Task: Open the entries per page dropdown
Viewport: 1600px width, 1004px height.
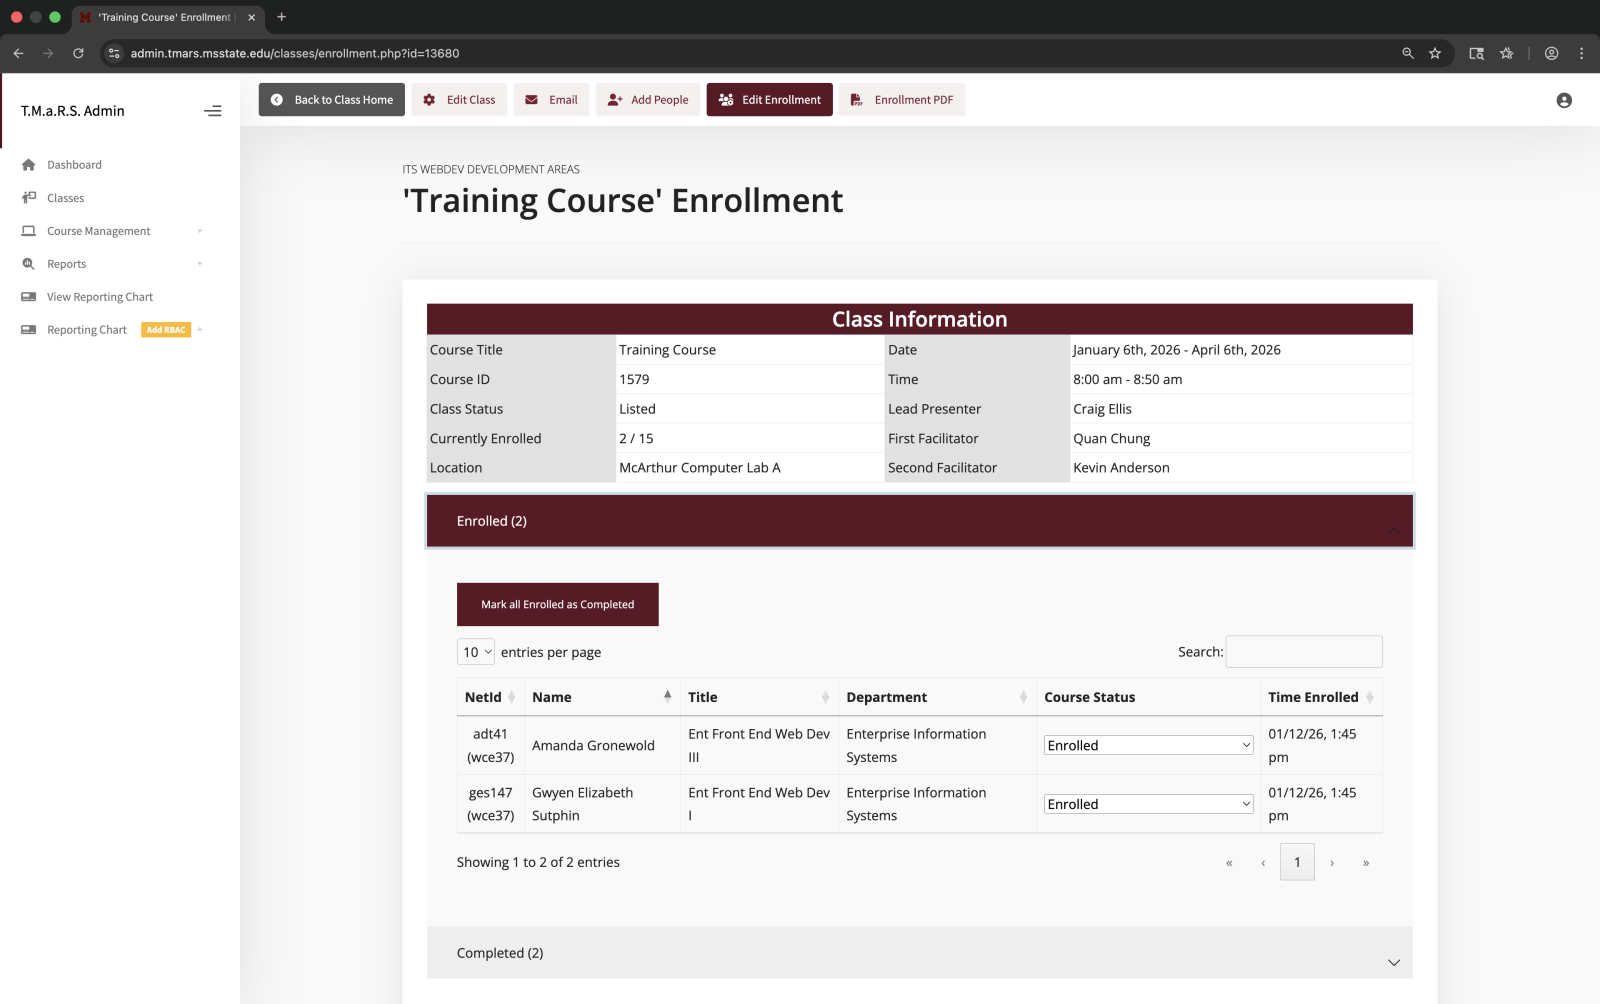Action: point(476,651)
